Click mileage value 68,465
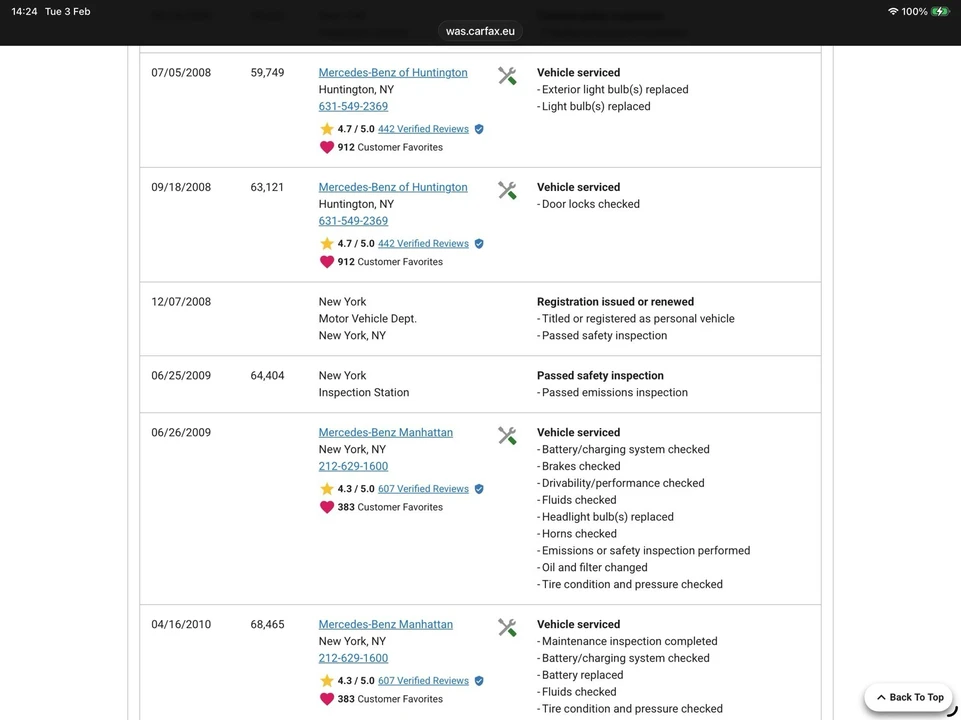This screenshot has height=720, width=961. [267, 624]
